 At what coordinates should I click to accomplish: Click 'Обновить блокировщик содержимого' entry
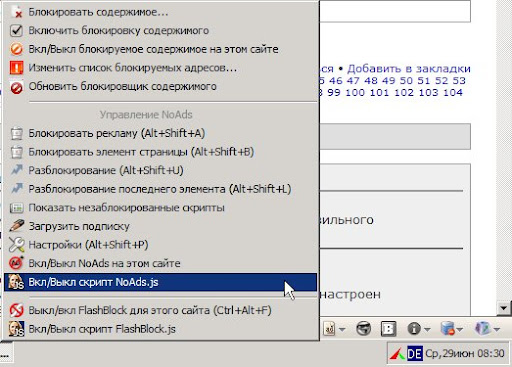(160, 87)
